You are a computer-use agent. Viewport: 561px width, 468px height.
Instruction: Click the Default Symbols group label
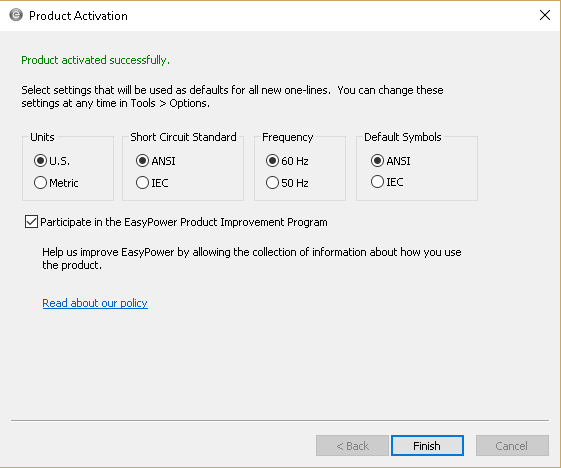tap(403, 137)
